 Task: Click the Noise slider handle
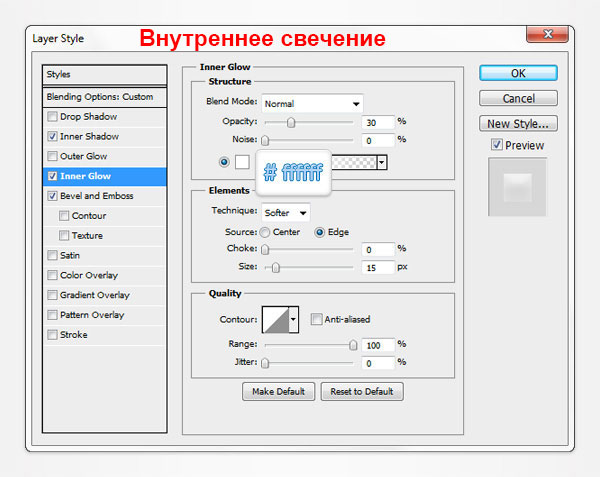265,140
